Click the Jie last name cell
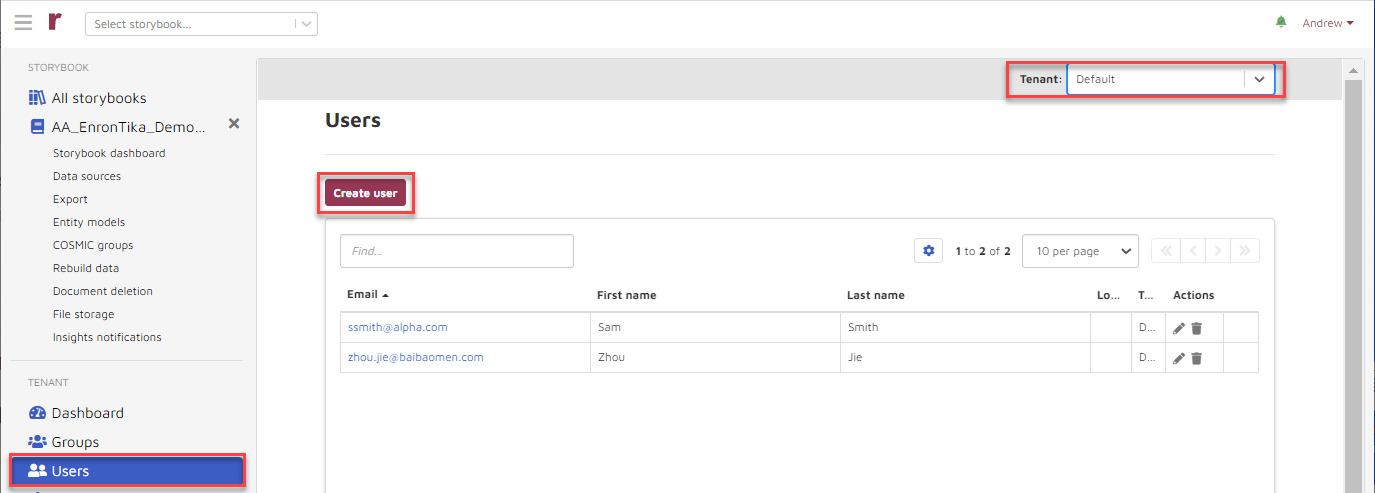Image resolution: width=1375 pixels, height=493 pixels. click(965, 357)
